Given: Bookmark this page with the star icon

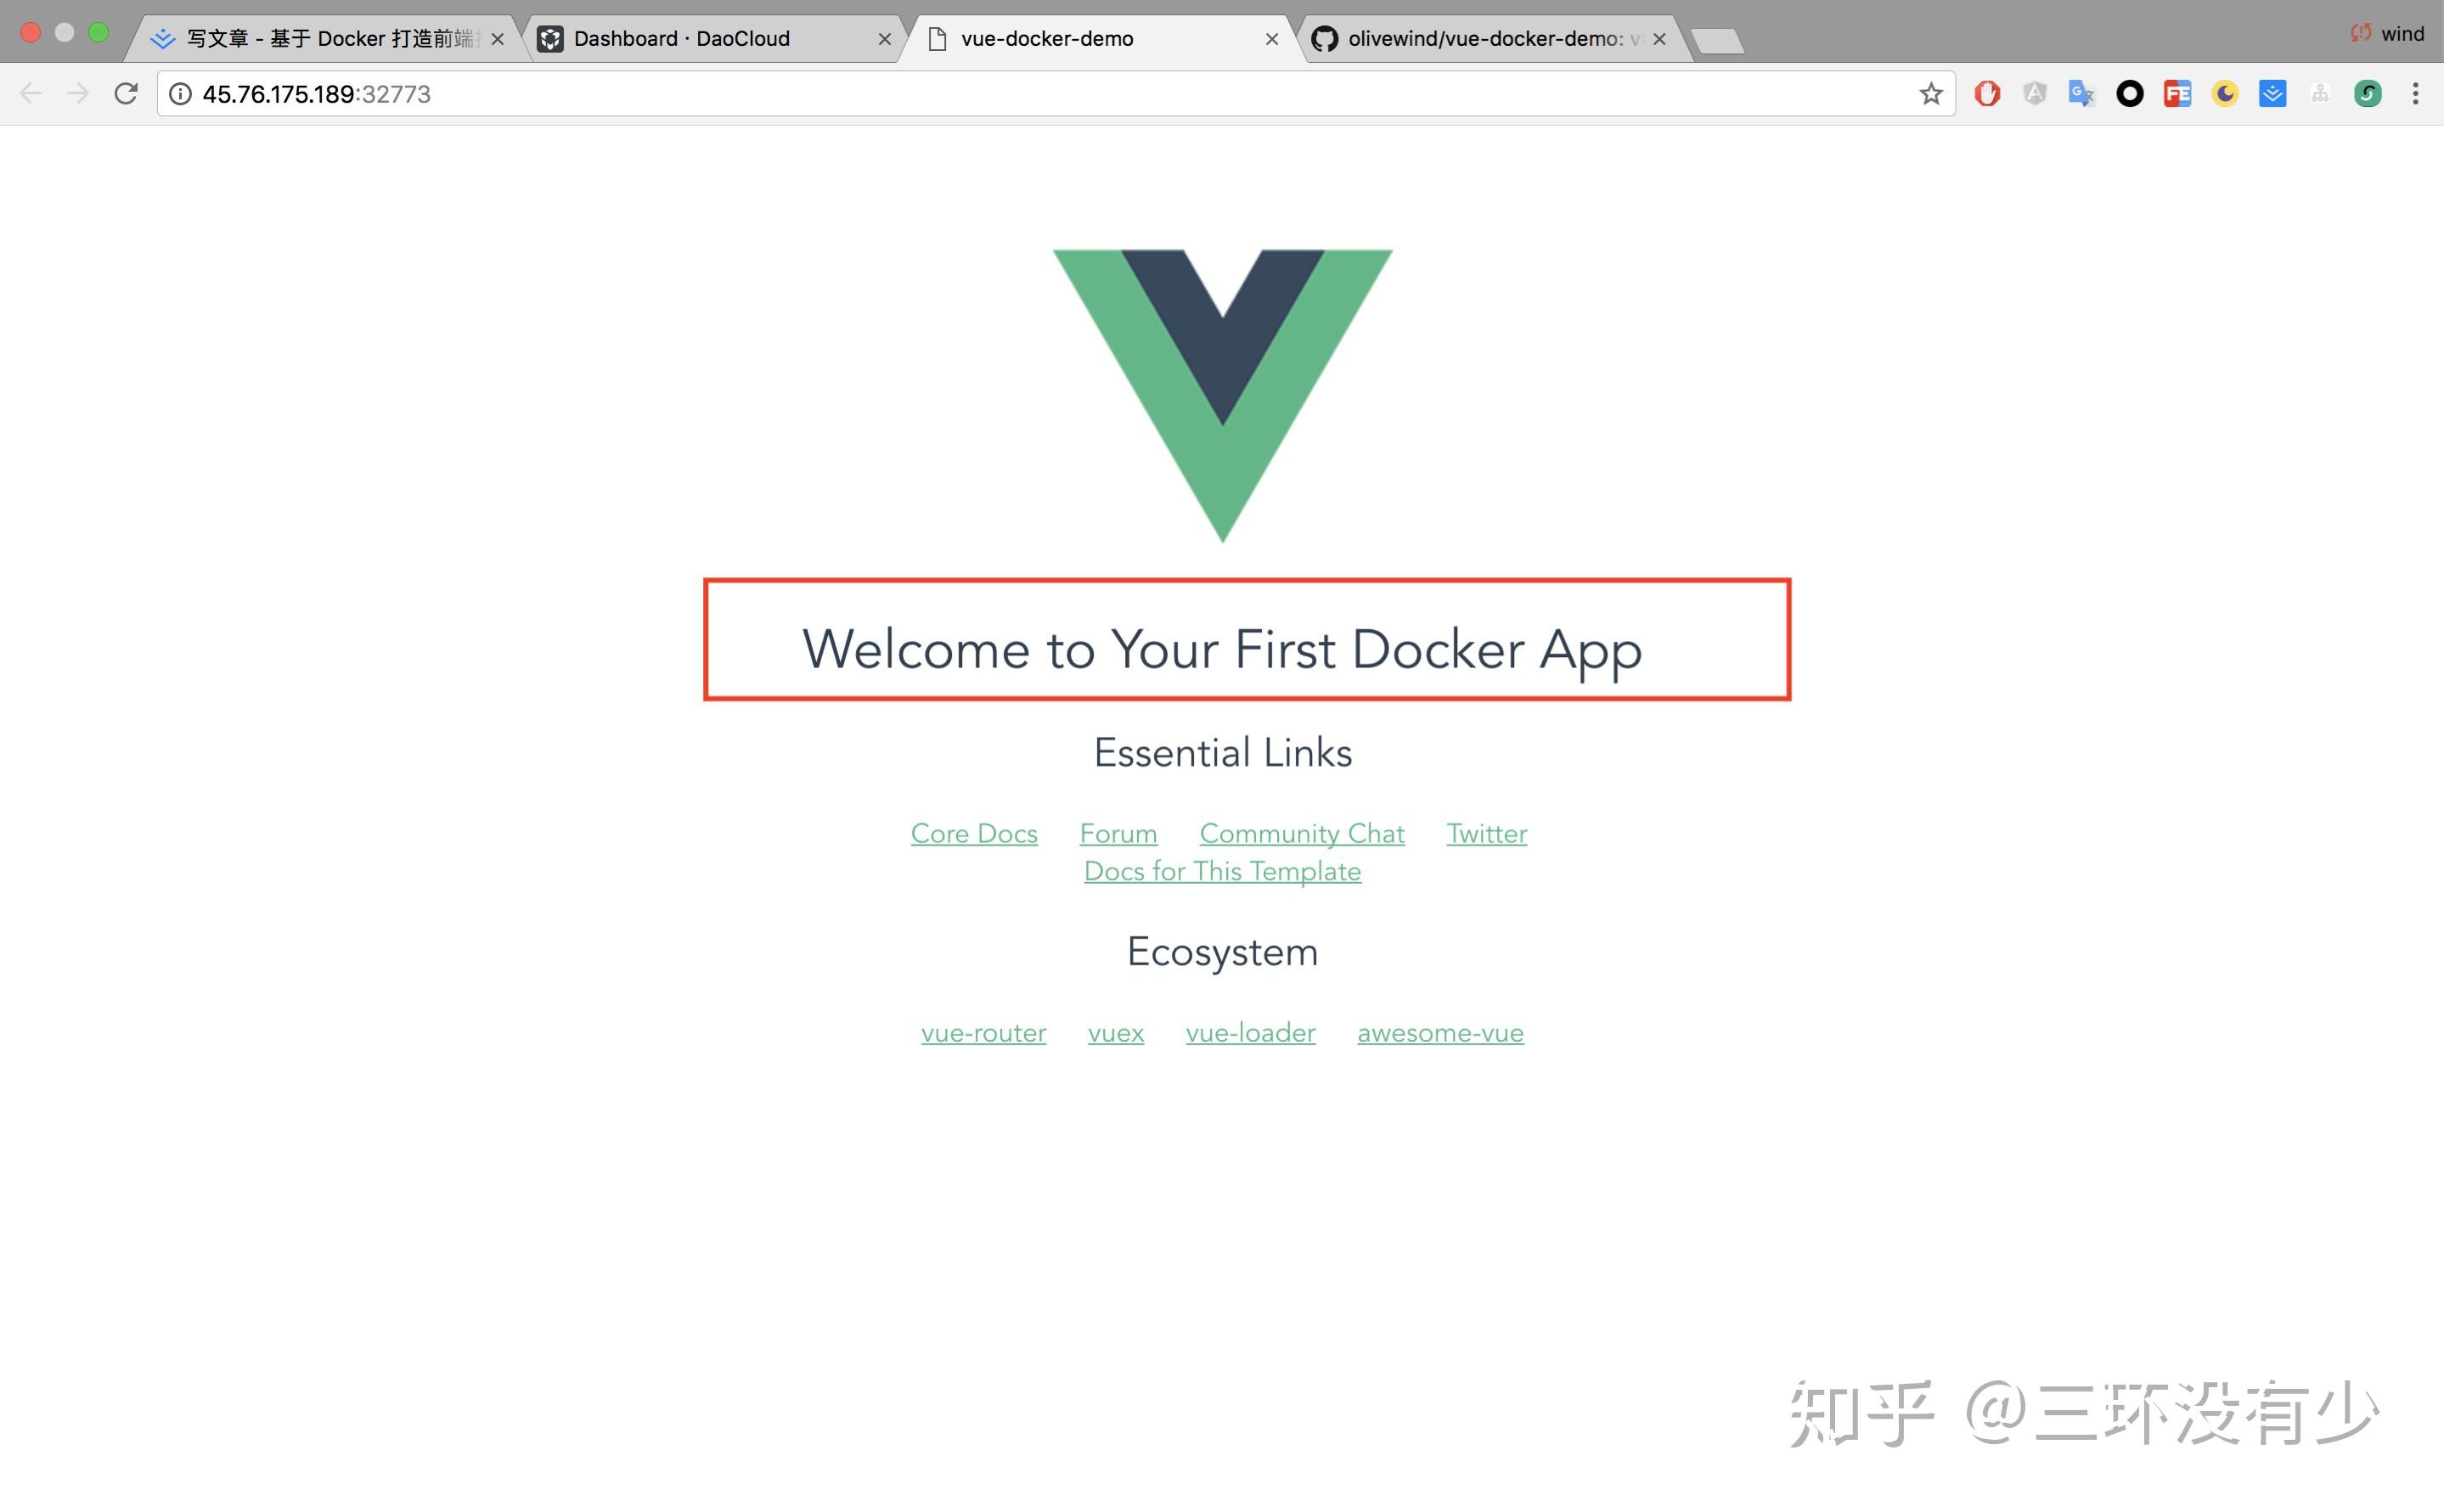Looking at the screenshot, I should (x=1930, y=94).
